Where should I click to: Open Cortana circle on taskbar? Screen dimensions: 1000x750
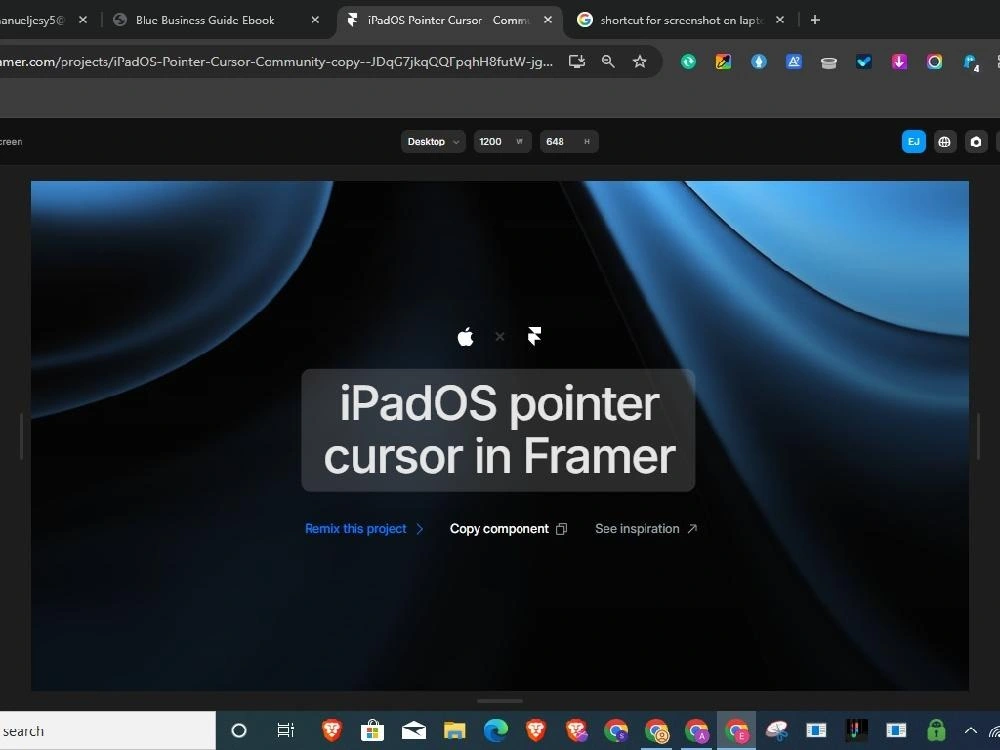pos(239,731)
